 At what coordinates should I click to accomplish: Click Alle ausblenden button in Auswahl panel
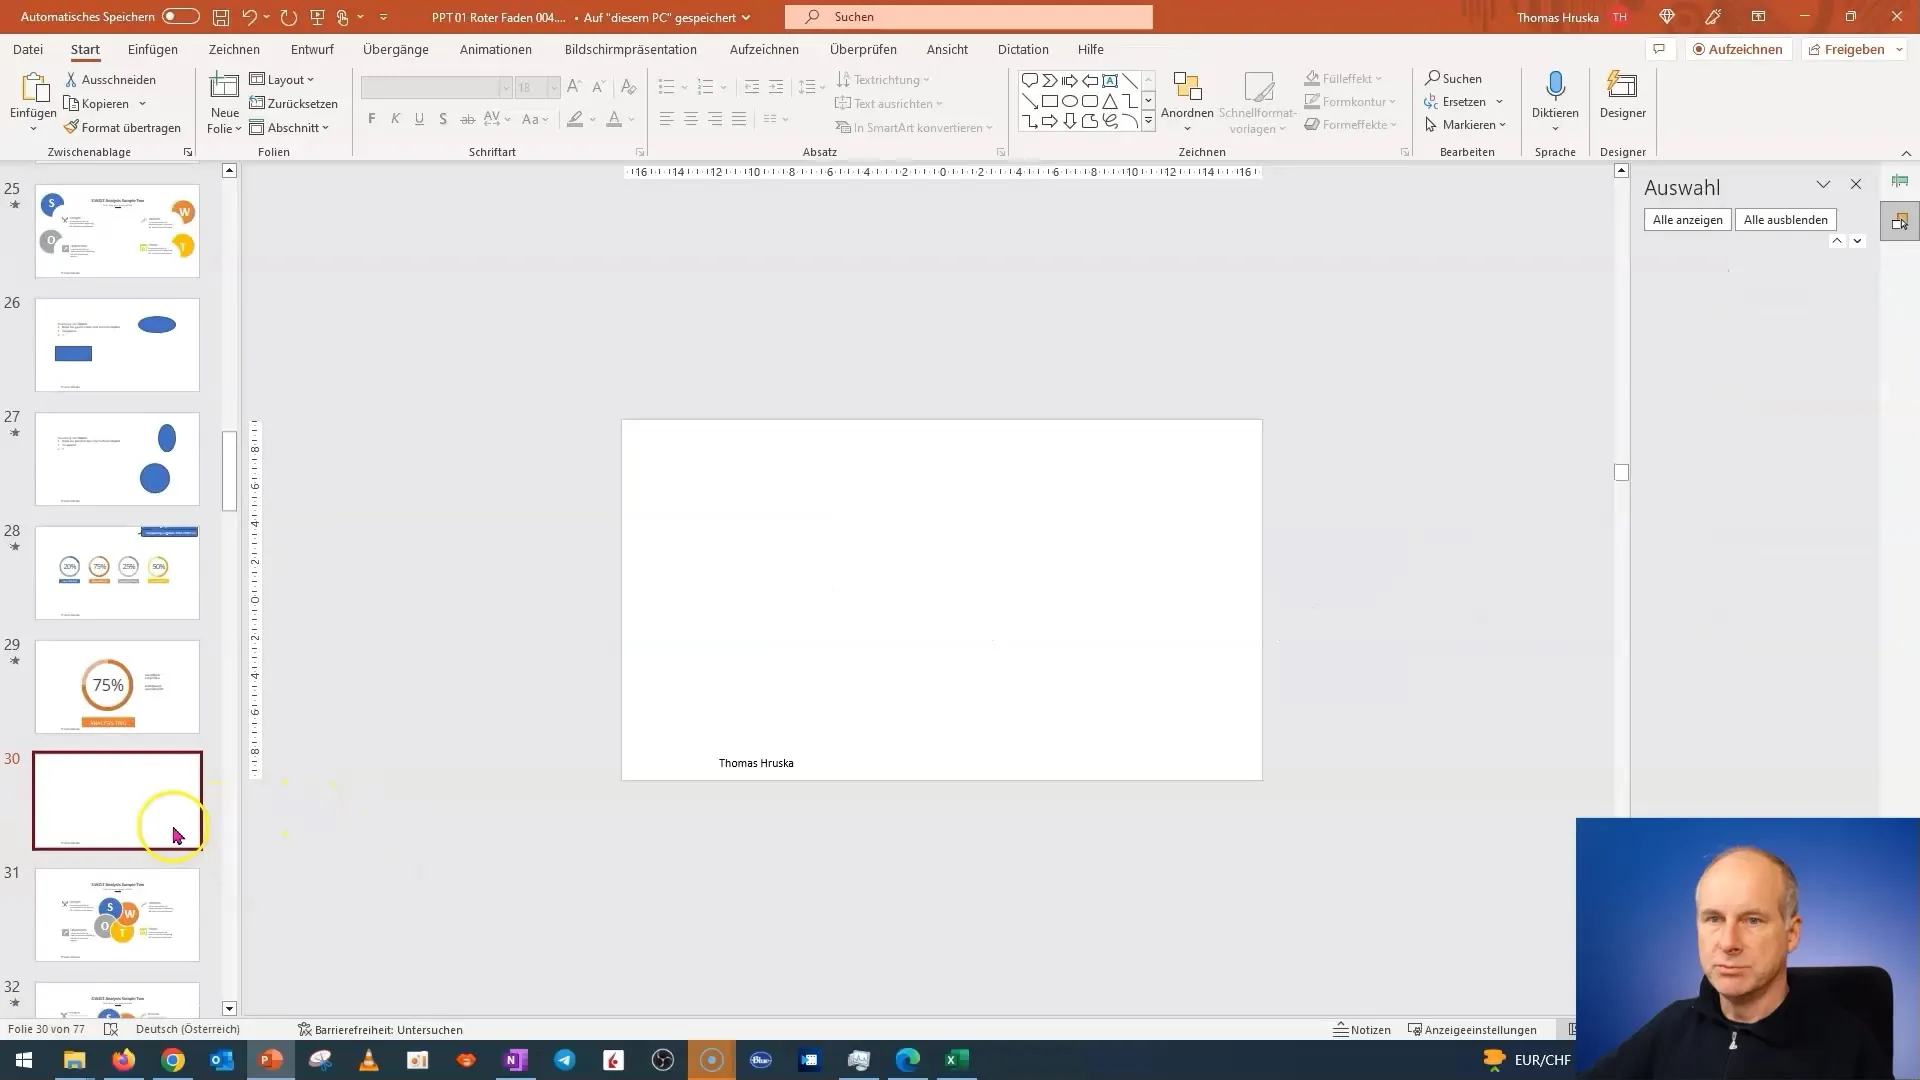pyautogui.click(x=1785, y=219)
